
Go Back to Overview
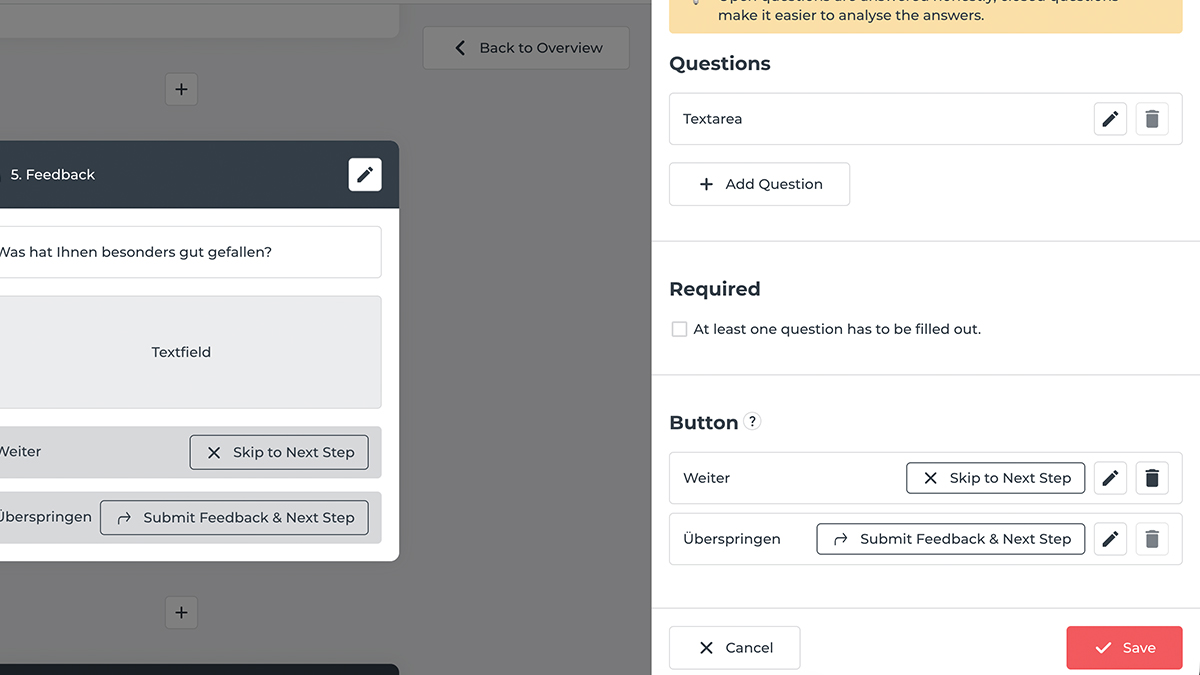click(525, 47)
